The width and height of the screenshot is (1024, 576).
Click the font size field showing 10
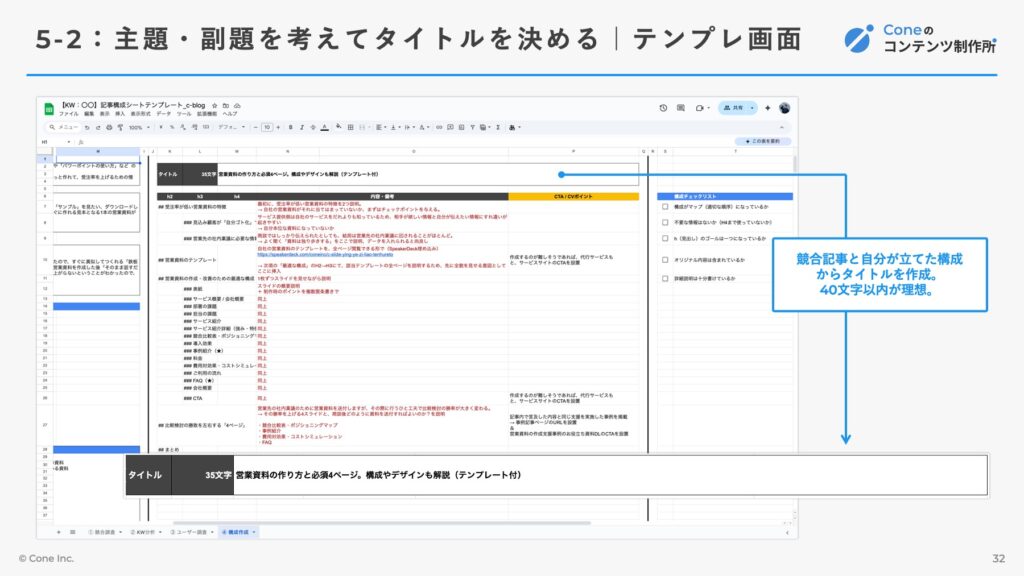(267, 127)
